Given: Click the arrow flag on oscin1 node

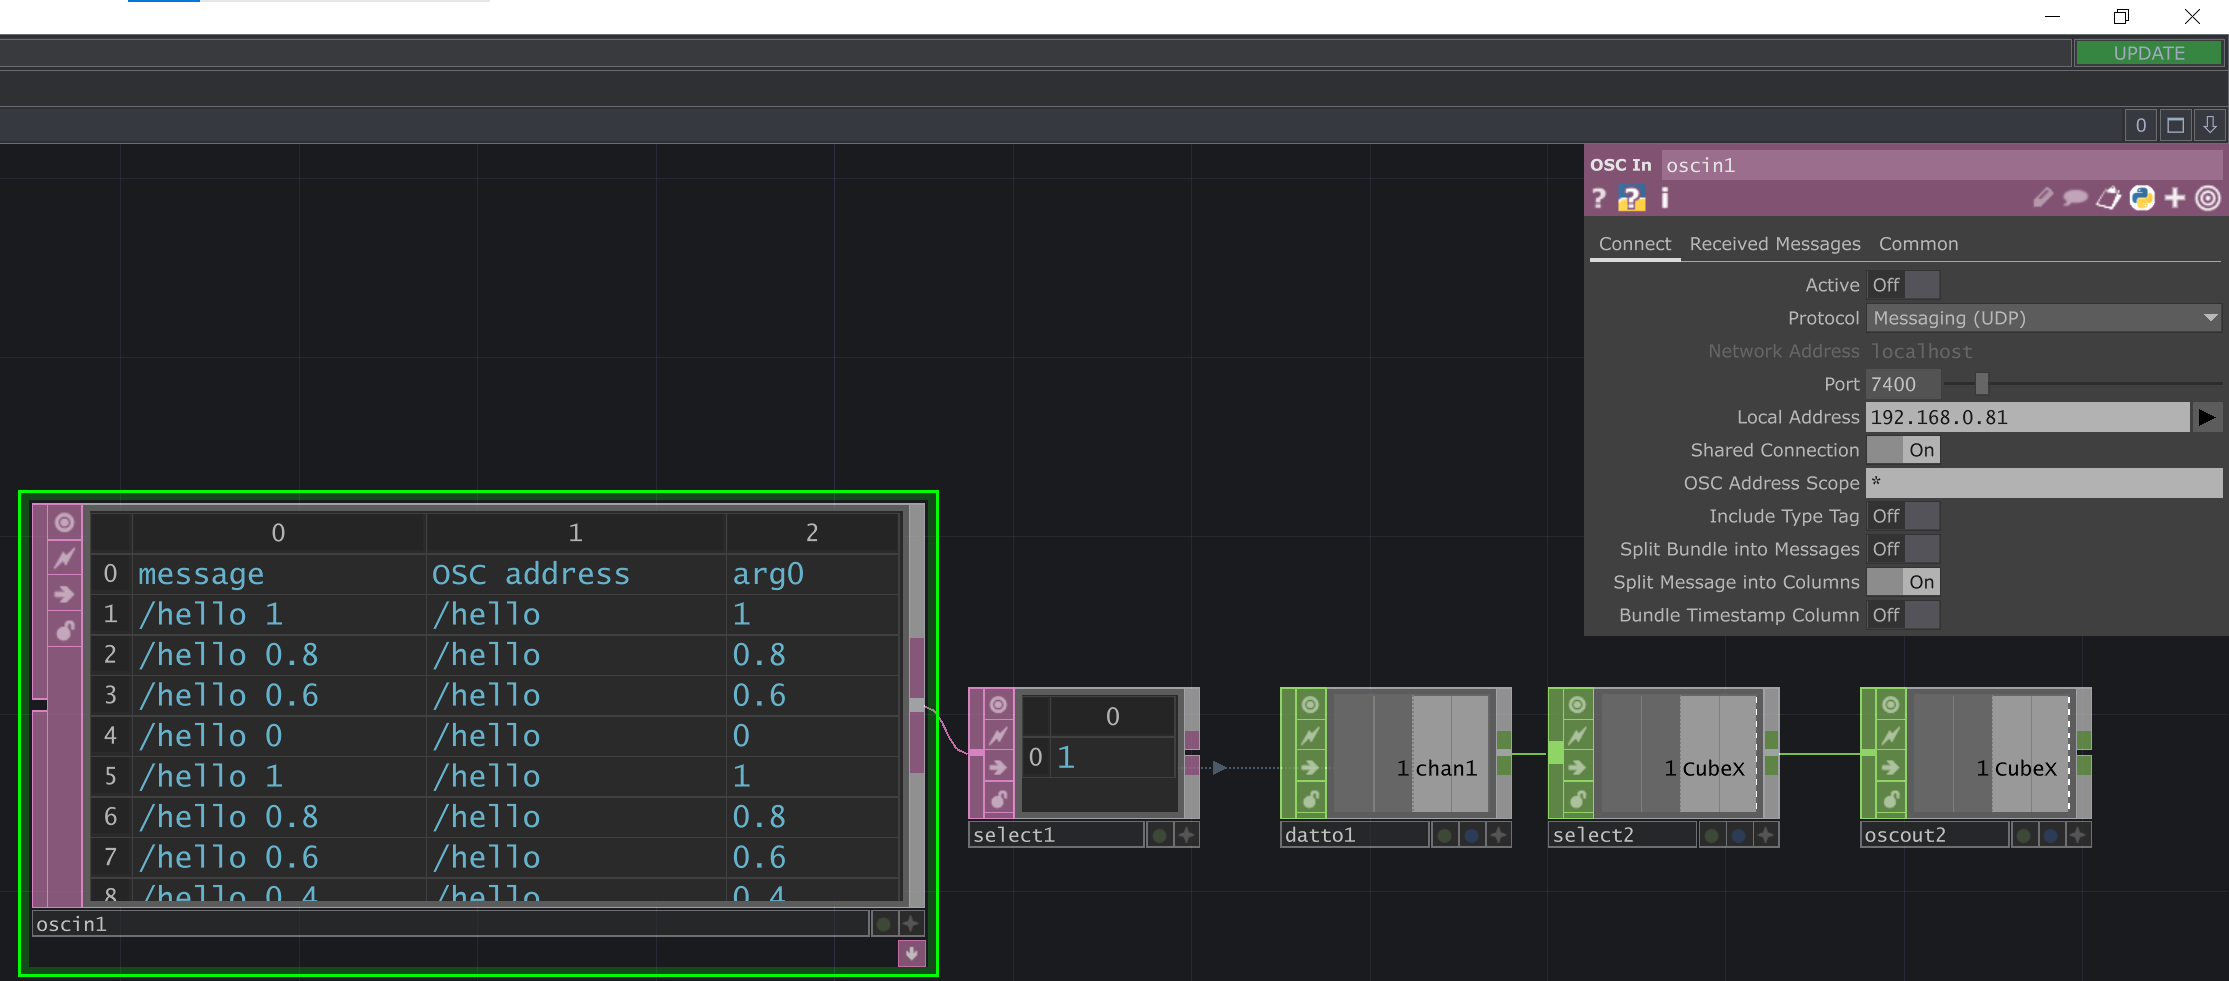Looking at the screenshot, I should coord(64,594).
